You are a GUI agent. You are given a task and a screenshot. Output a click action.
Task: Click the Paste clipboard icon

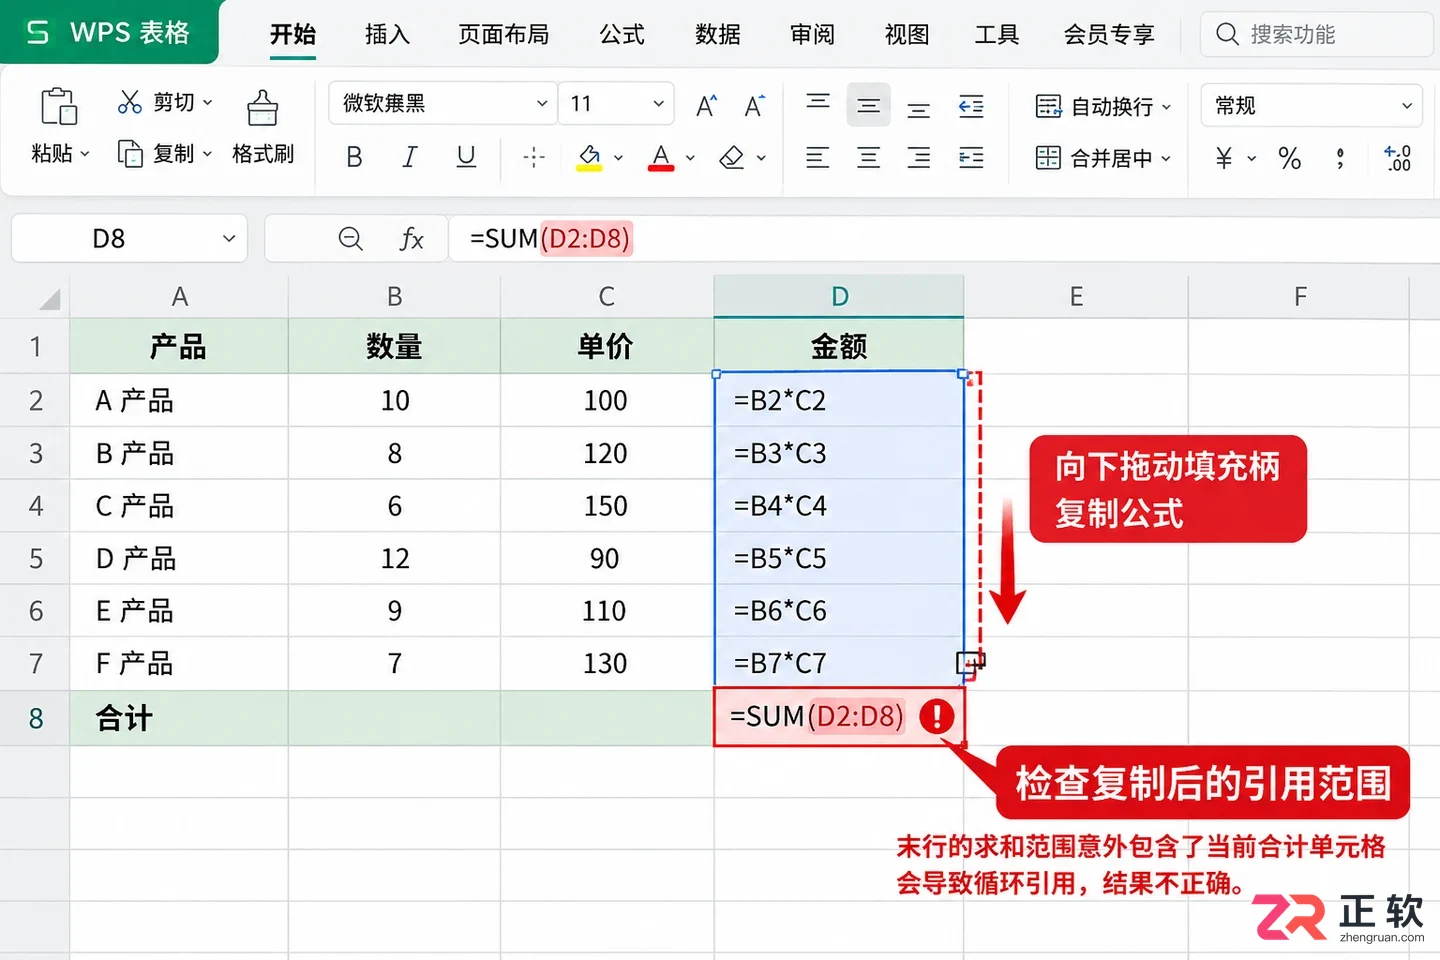coord(59,106)
